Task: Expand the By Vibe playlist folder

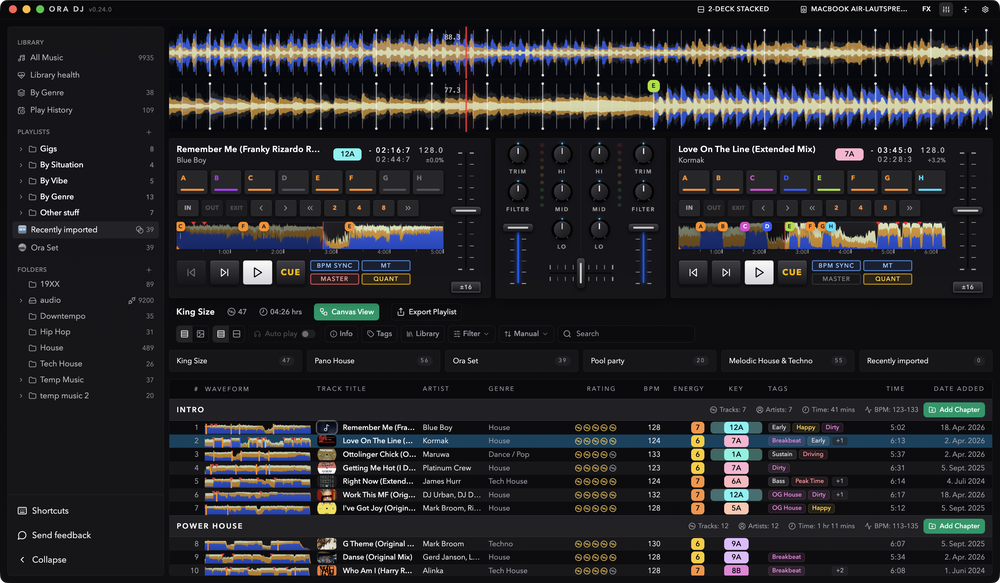Action: click(x=20, y=181)
